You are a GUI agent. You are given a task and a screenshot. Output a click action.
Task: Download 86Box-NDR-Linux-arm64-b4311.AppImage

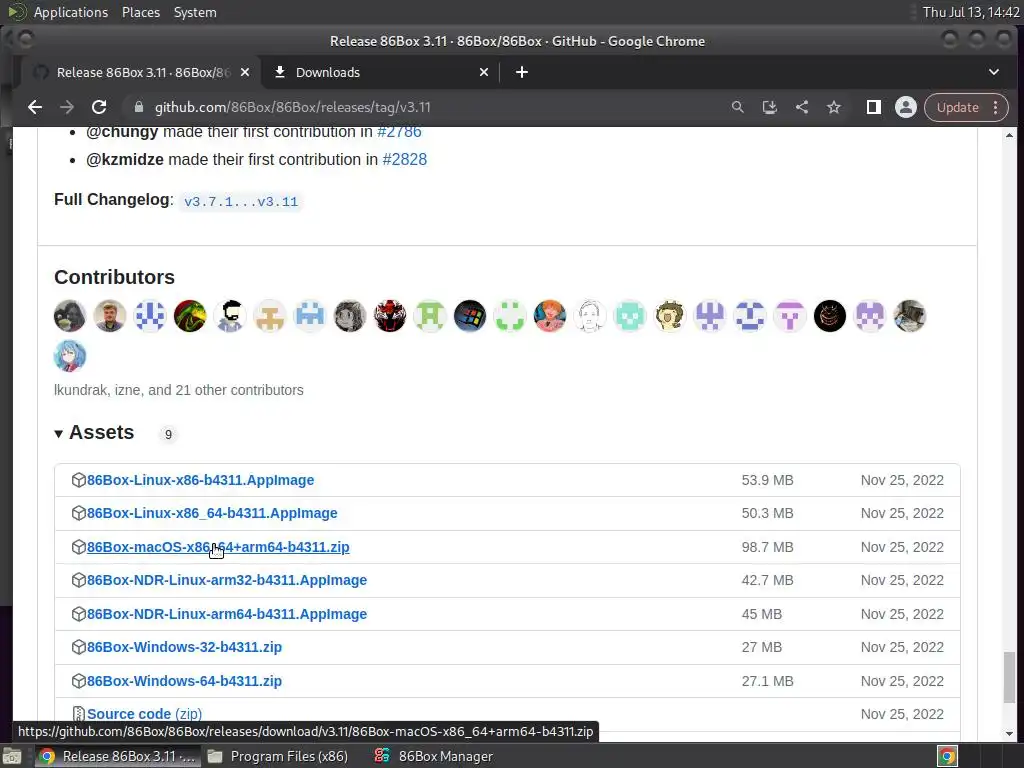point(227,615)
